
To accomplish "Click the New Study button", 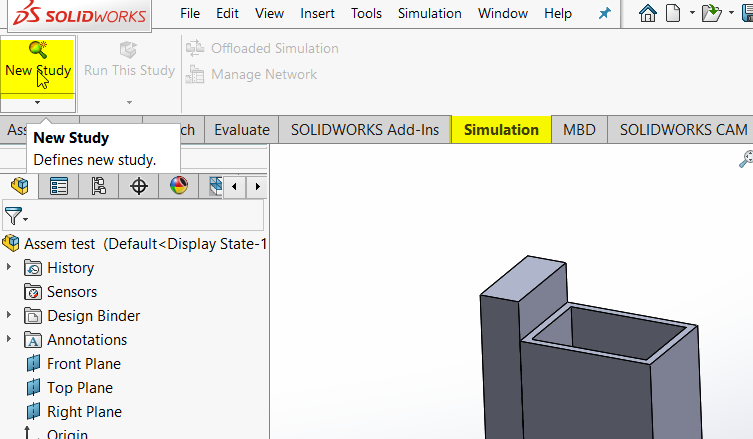I will point(37,67).
